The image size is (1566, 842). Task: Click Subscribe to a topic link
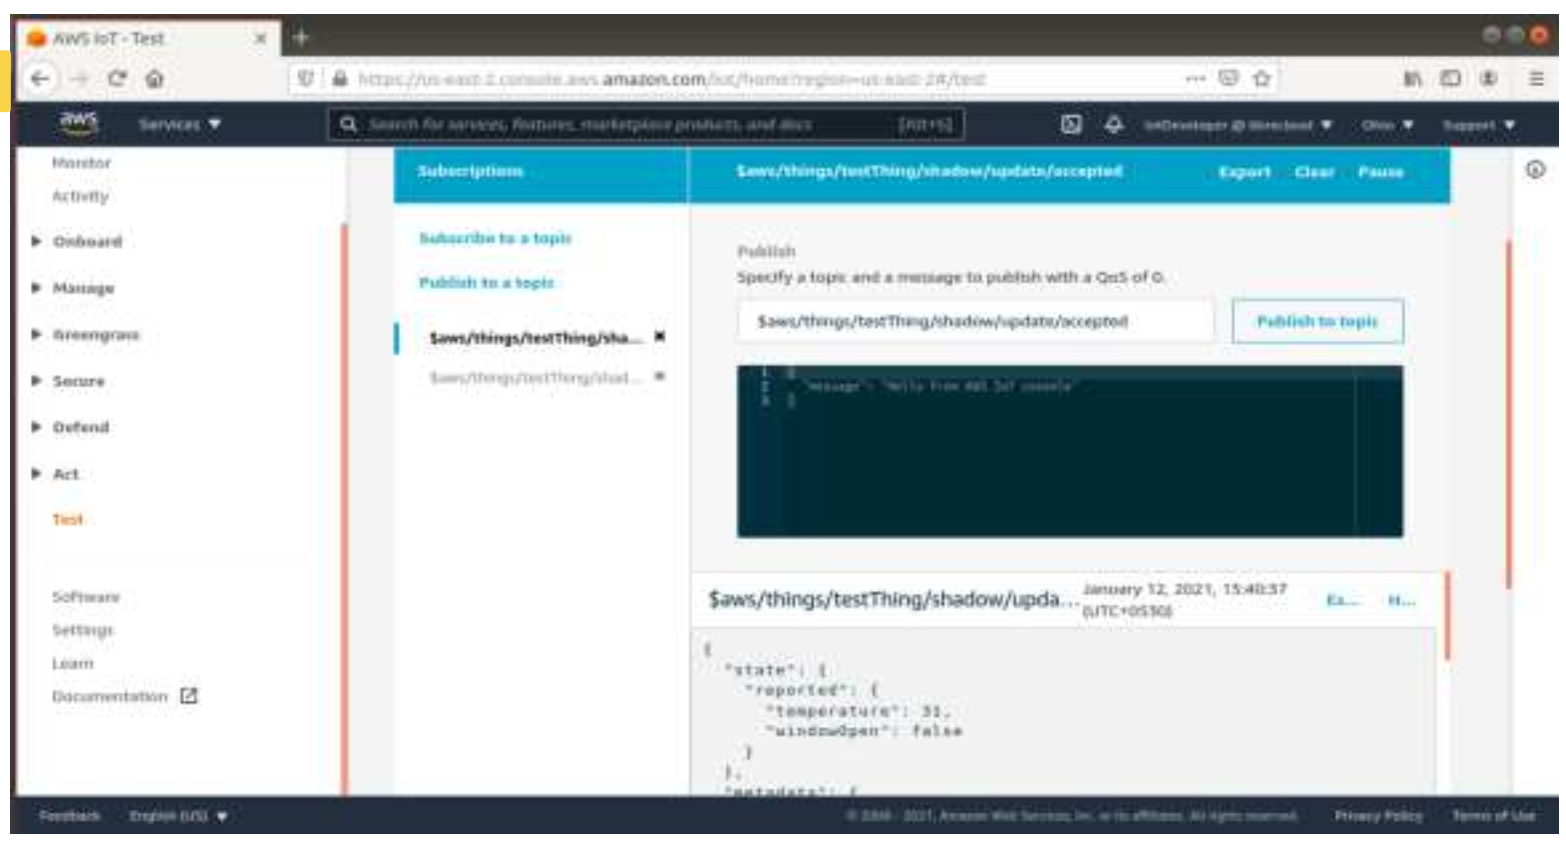click(x=495, y=238)
